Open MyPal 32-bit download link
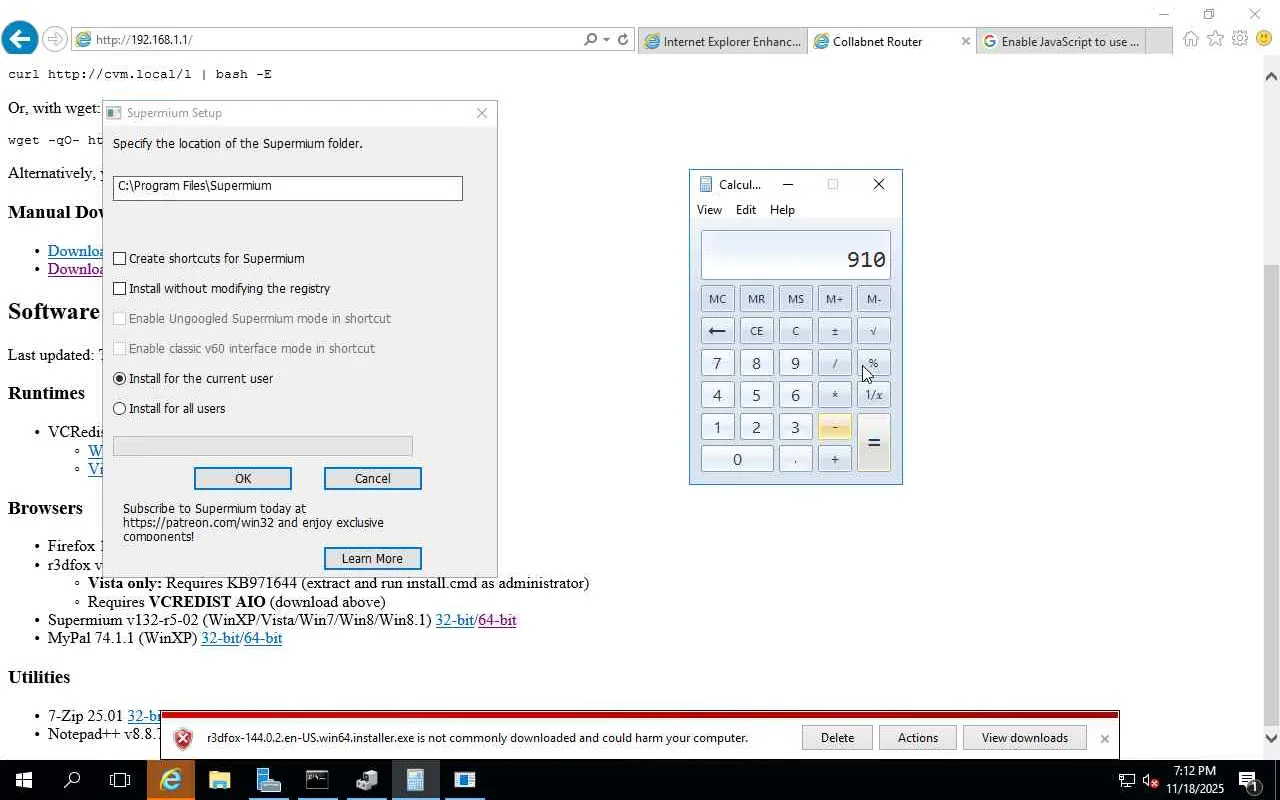The width and height of the screenshot is (1280, 800). (x=220, y=638)
